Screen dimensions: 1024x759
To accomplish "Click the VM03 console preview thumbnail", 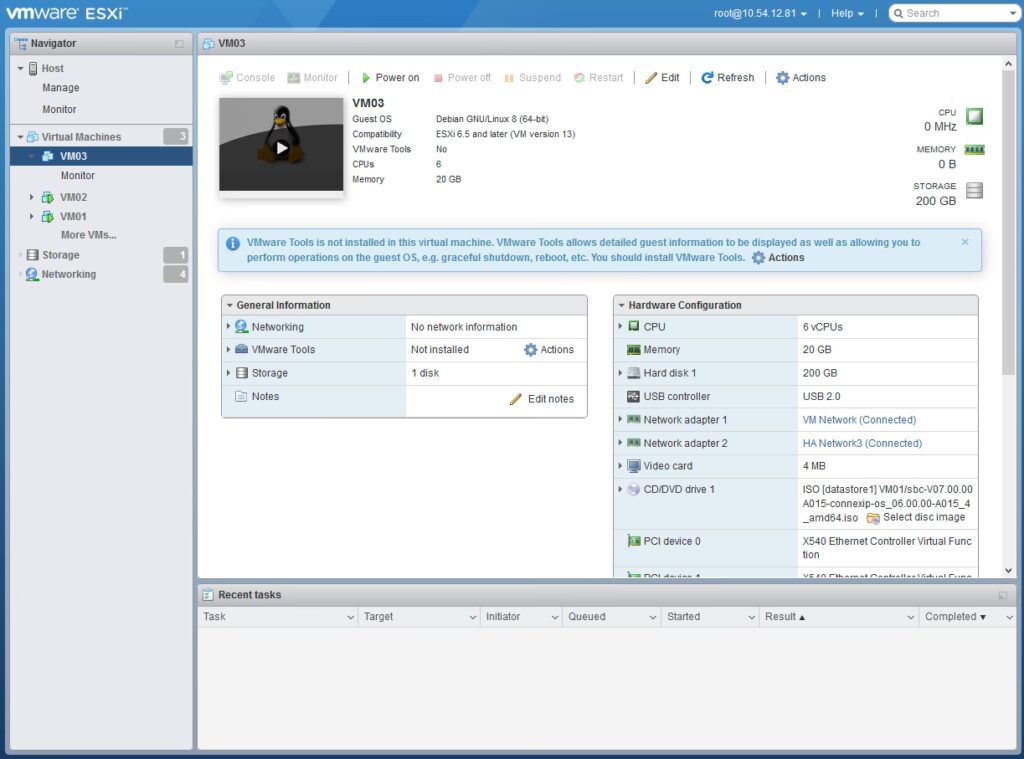I will click(281, 148).
